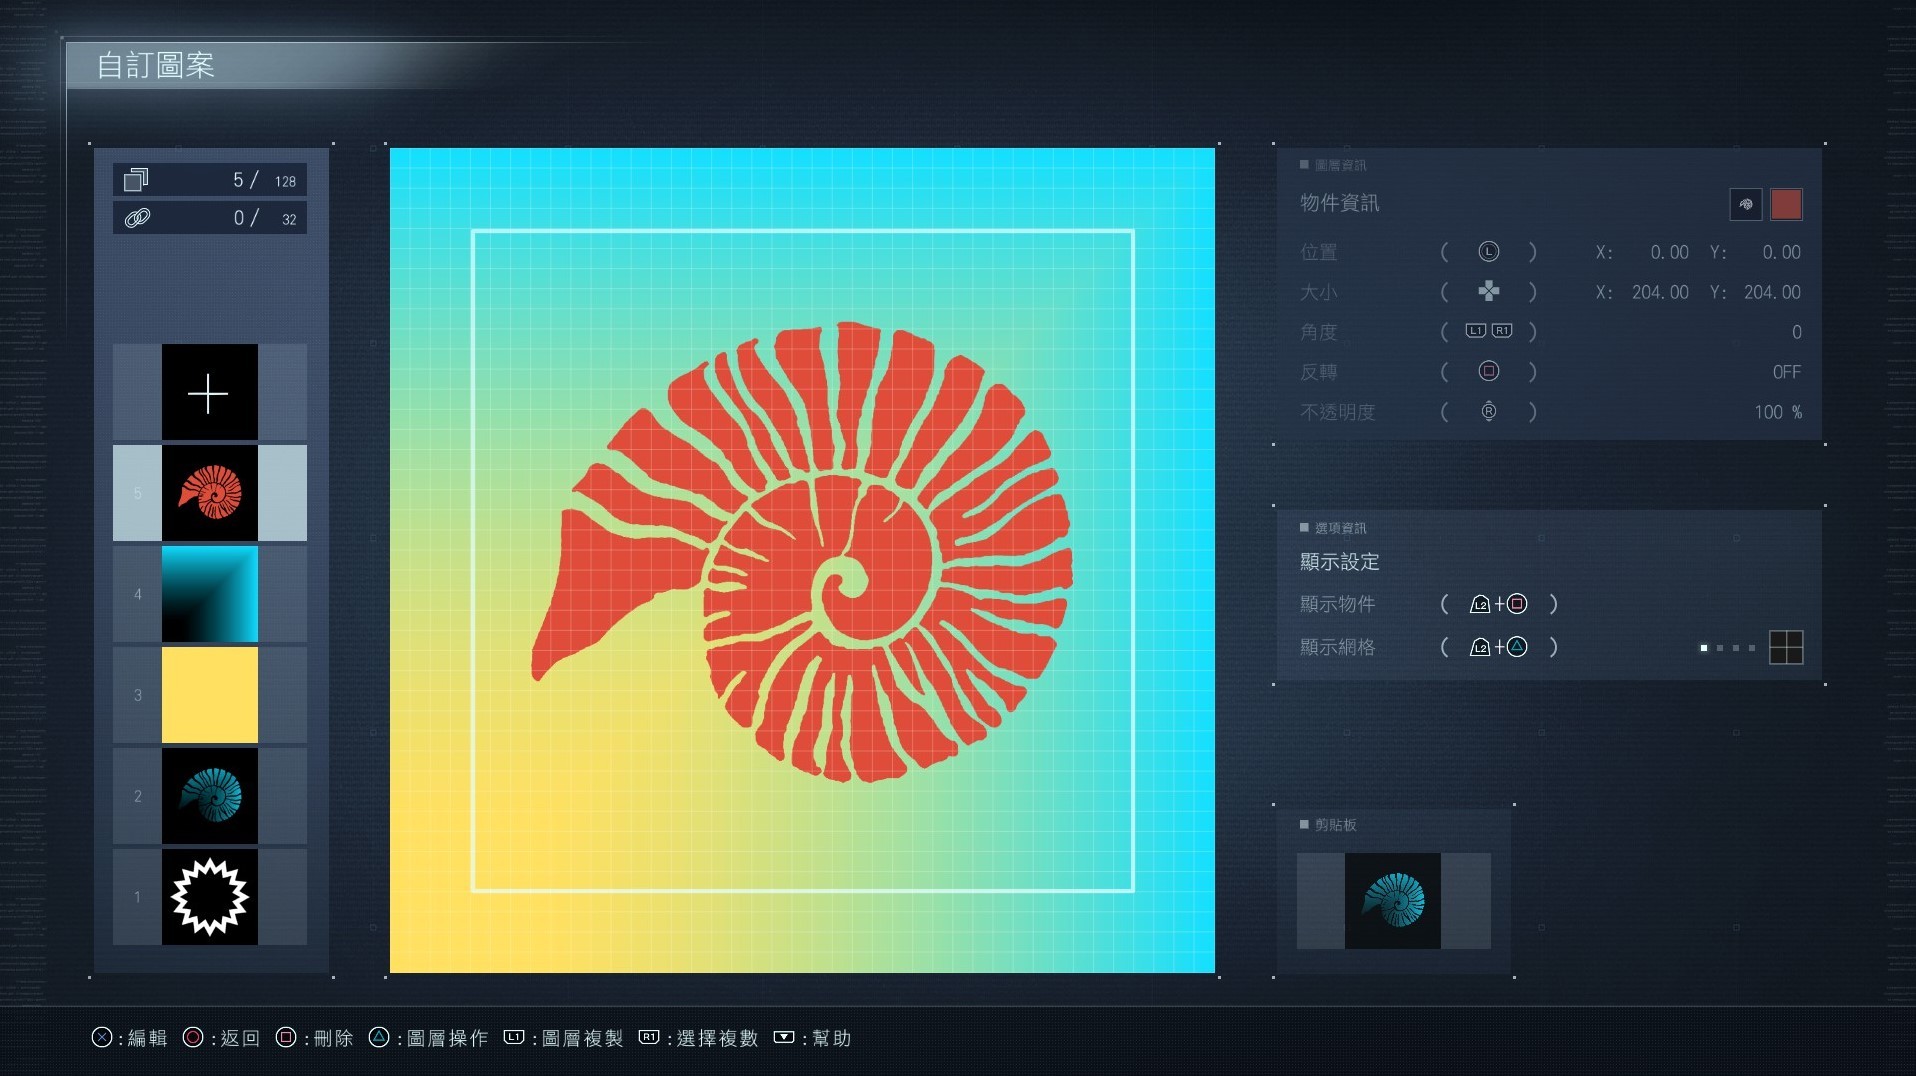This screenshot has width=1916, height=1076.
Task: Select the opacity 100 % value
Action: click(x=1778, y=412)
